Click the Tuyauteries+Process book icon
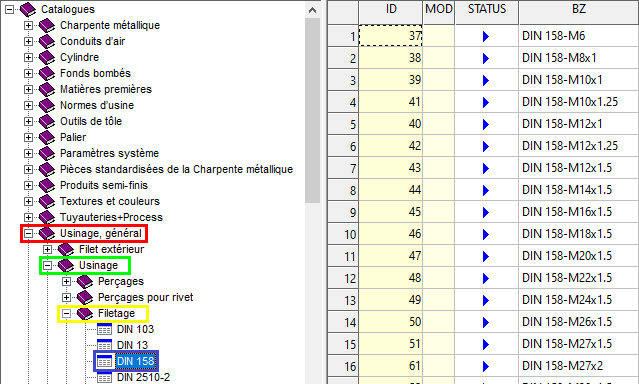 47,217
